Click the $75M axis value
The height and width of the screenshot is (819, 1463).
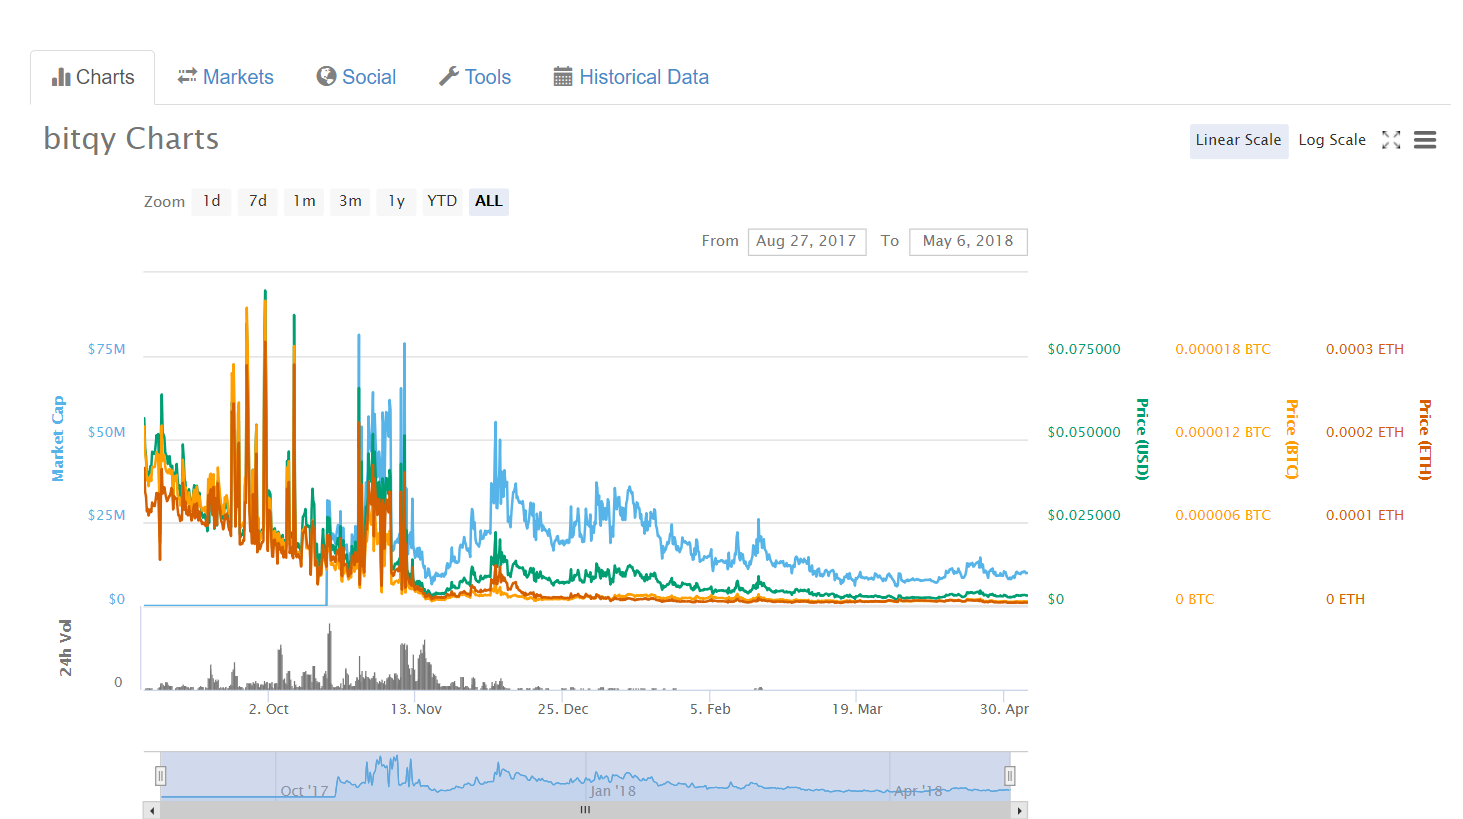click(x=106, y=349)
